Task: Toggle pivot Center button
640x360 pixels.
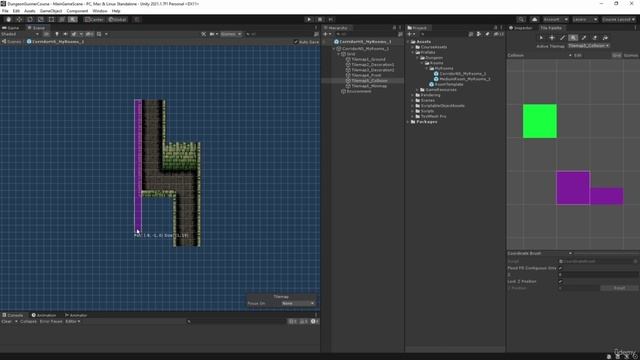Action: coord(94,19)
